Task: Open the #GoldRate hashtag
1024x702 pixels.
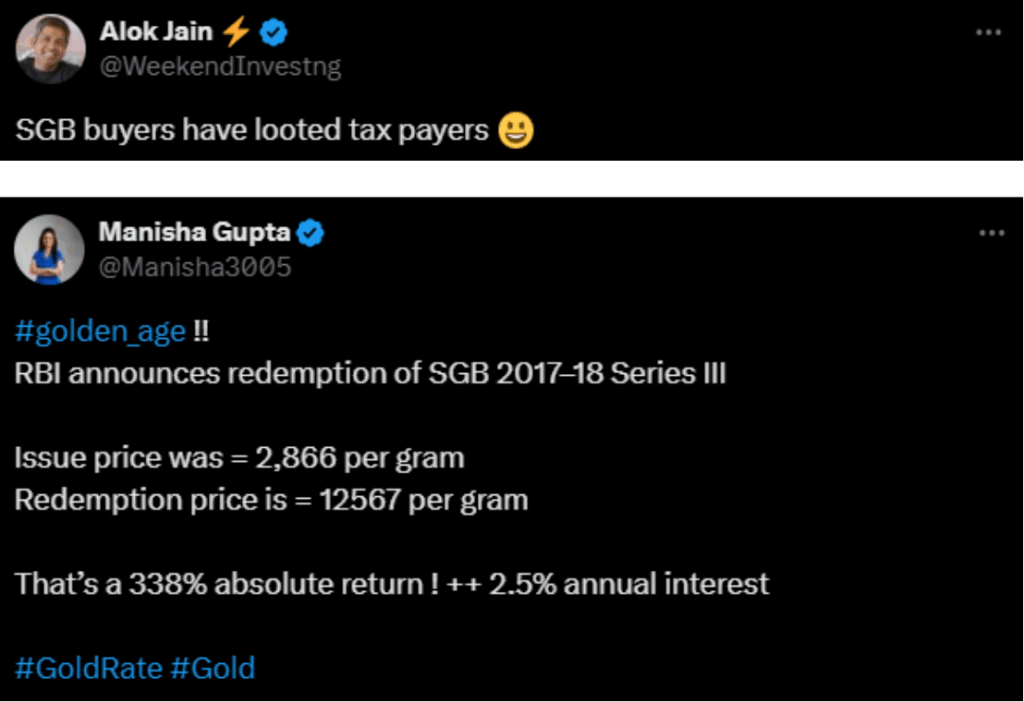Action: (88, 667)
